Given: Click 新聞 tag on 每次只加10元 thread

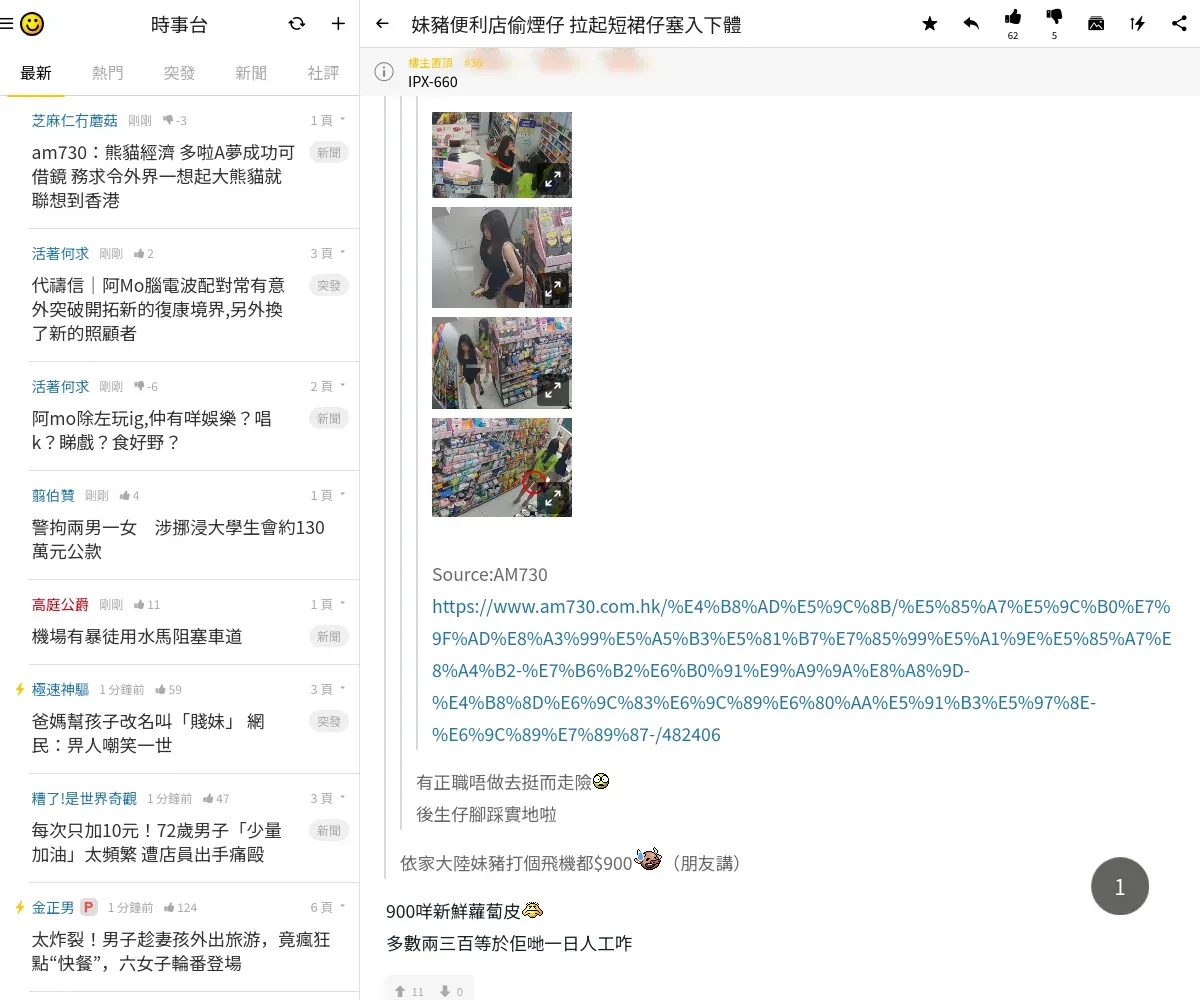Looking at the screenshot, I should click(x=329, y=830).
